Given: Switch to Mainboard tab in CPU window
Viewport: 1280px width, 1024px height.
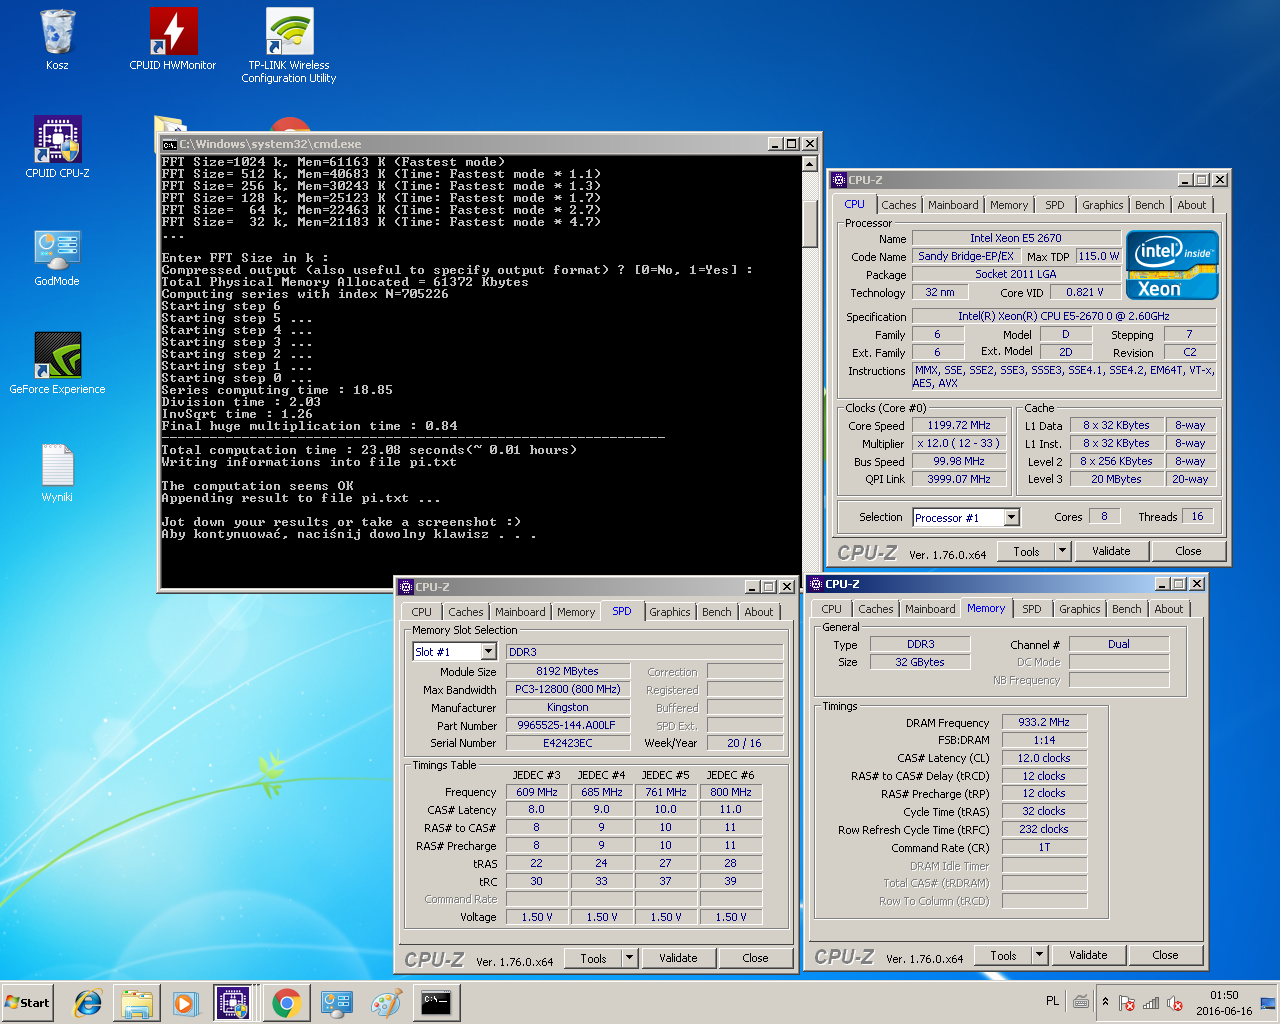Looking at the screenshot, I should [x=953, y=205].
